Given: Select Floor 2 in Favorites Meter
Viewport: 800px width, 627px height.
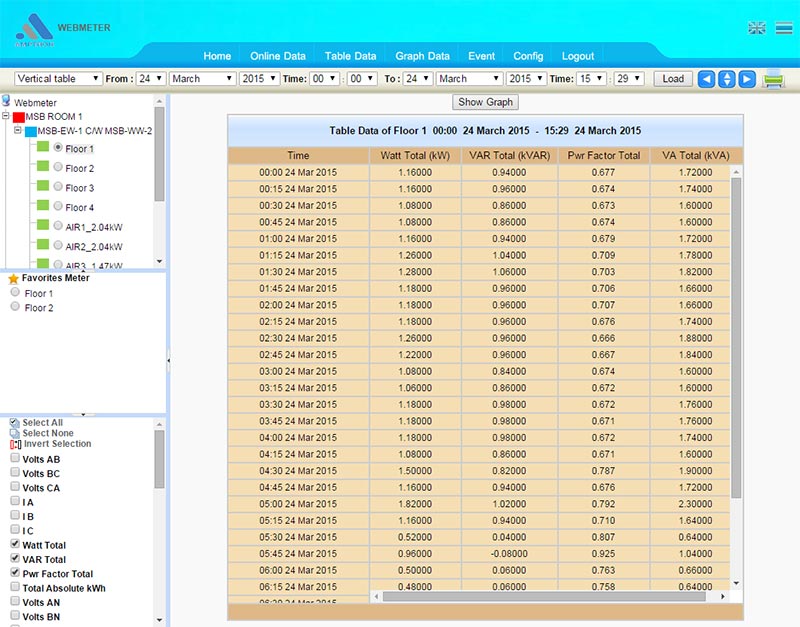Looking at the screenshot, I should click(15, 306).
